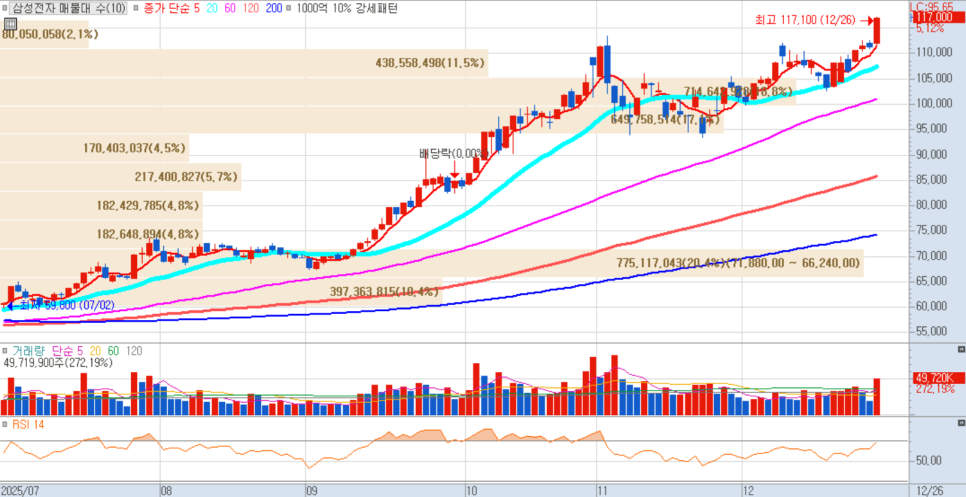Click the 5.12% change label on price axis
Viewport: 966px width, 497px height.
click(x=930, y=29)
